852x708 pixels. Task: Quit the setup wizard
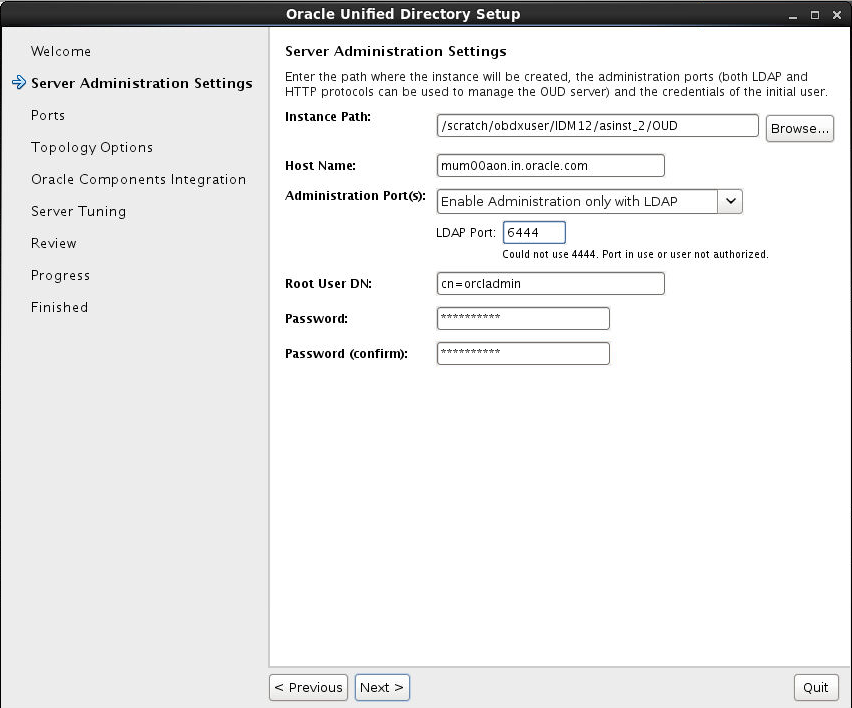pos(816,687)
